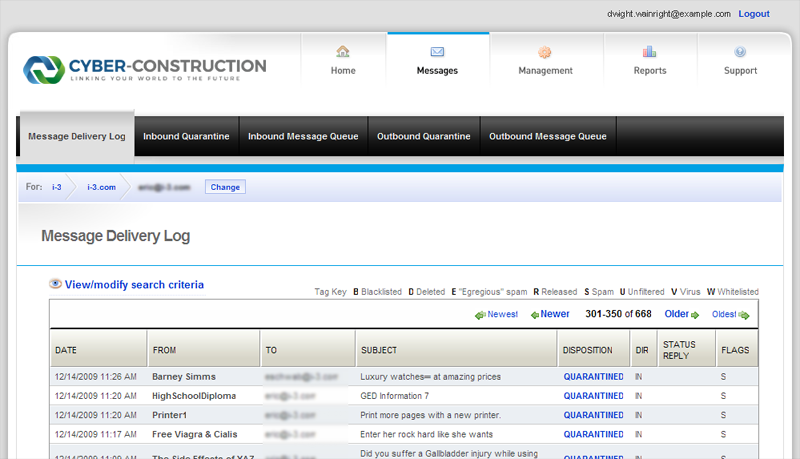Go to the Newer messages page
Screen dimensions: 800x459
pyautogui.click(x=555, y=314)
